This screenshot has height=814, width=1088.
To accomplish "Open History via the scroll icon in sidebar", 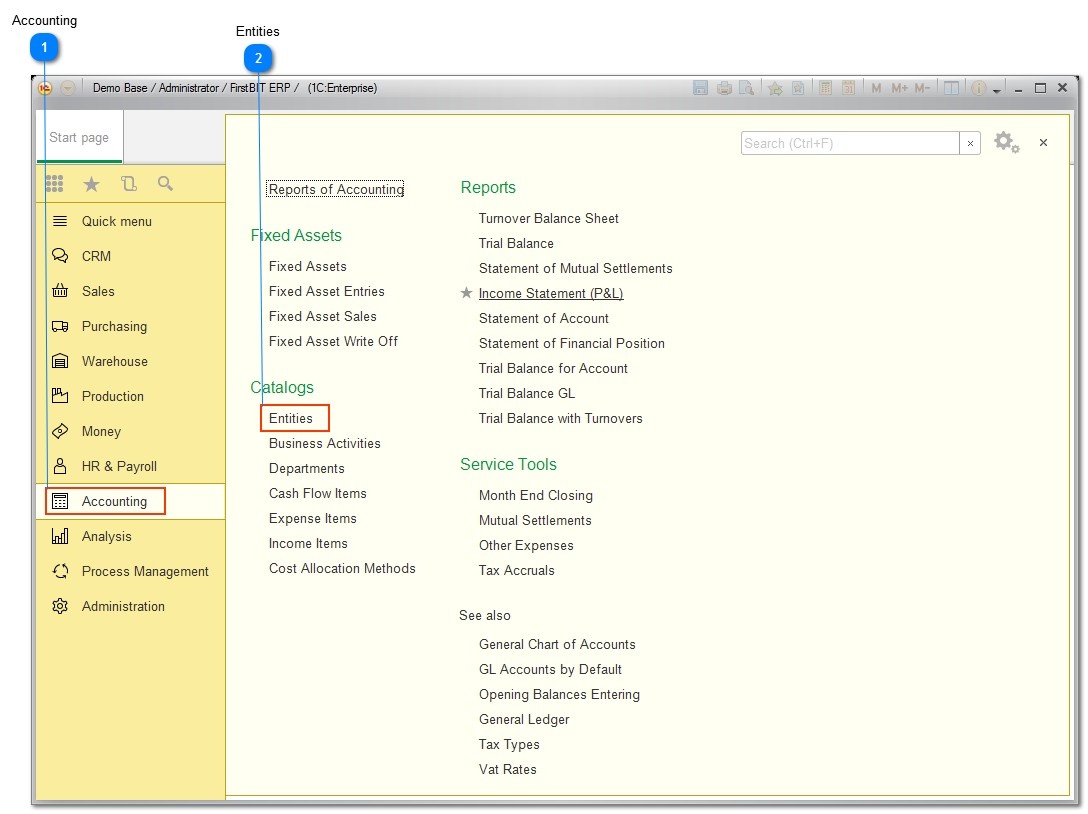I will (128, 184).
